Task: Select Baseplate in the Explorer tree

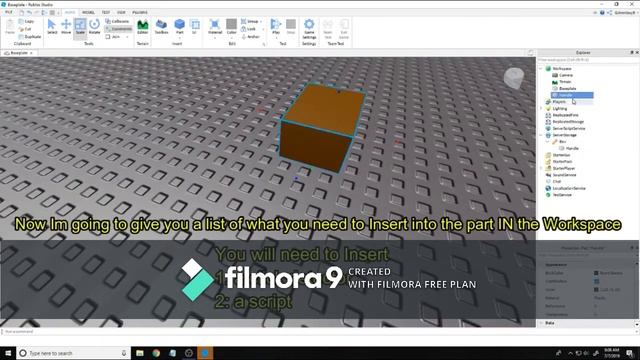Action: (564, 89)
